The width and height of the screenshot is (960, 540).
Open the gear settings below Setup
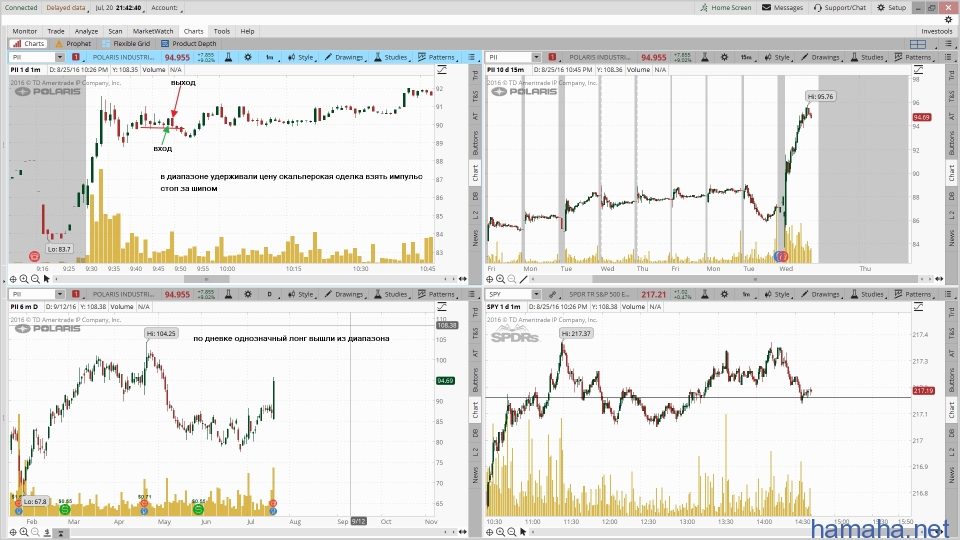[x=948, y=20]
